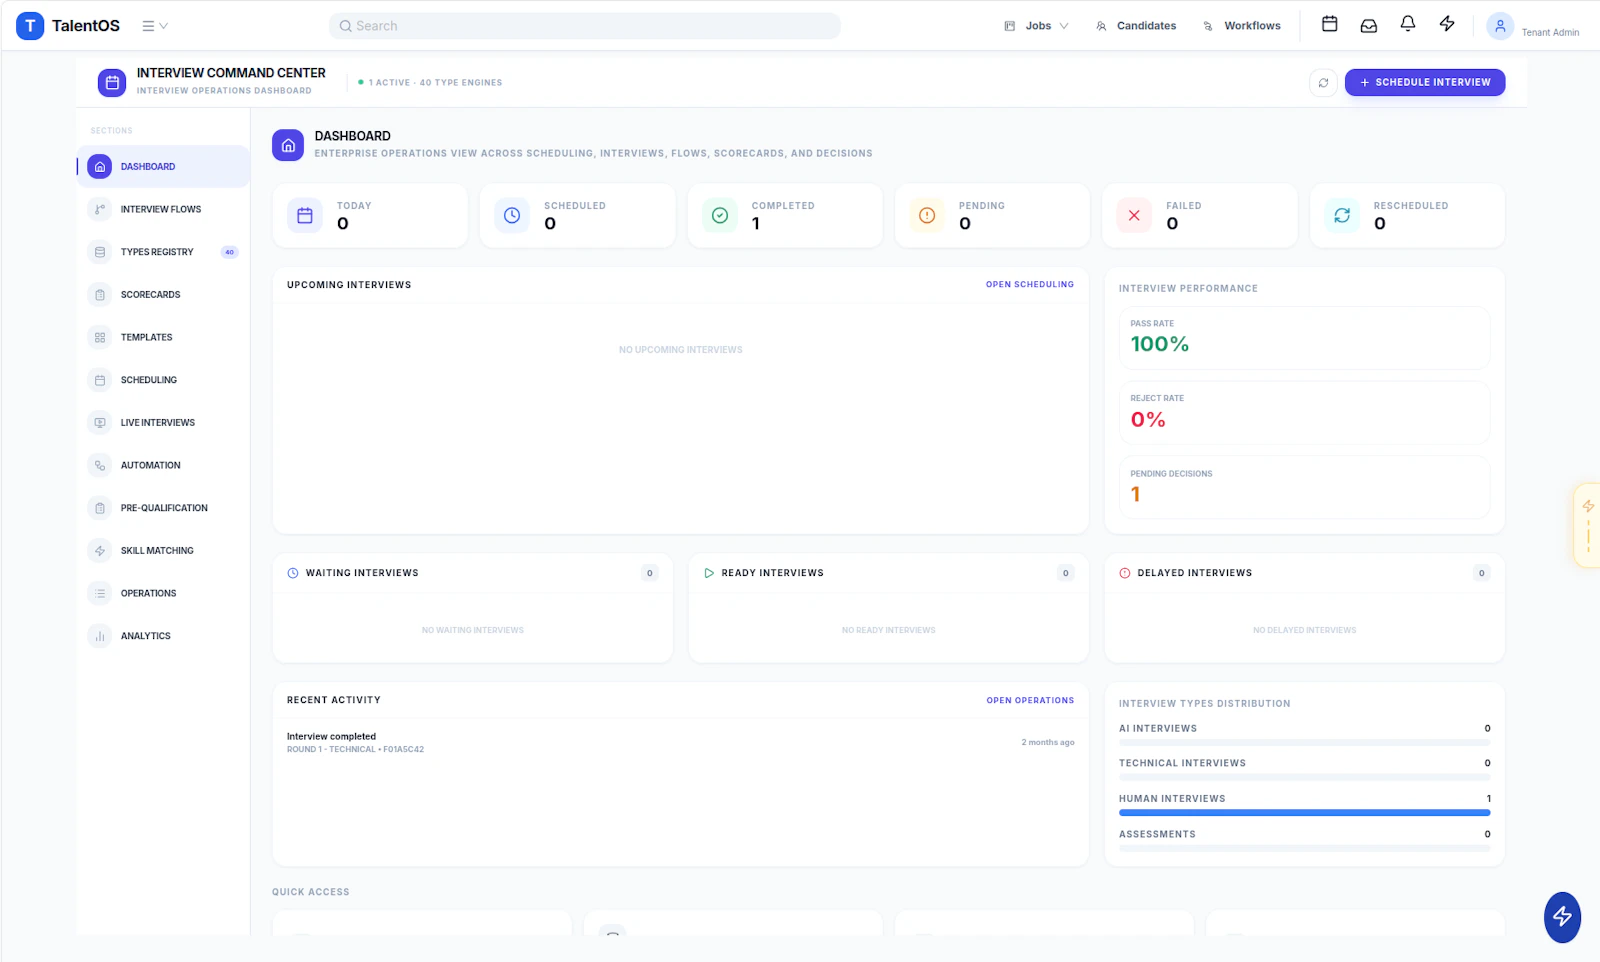This screenshot has height=962, width=1600.
Task: Click the Pass Rate 100% card
Action: pyautogui.click(x=1304, y=338)
